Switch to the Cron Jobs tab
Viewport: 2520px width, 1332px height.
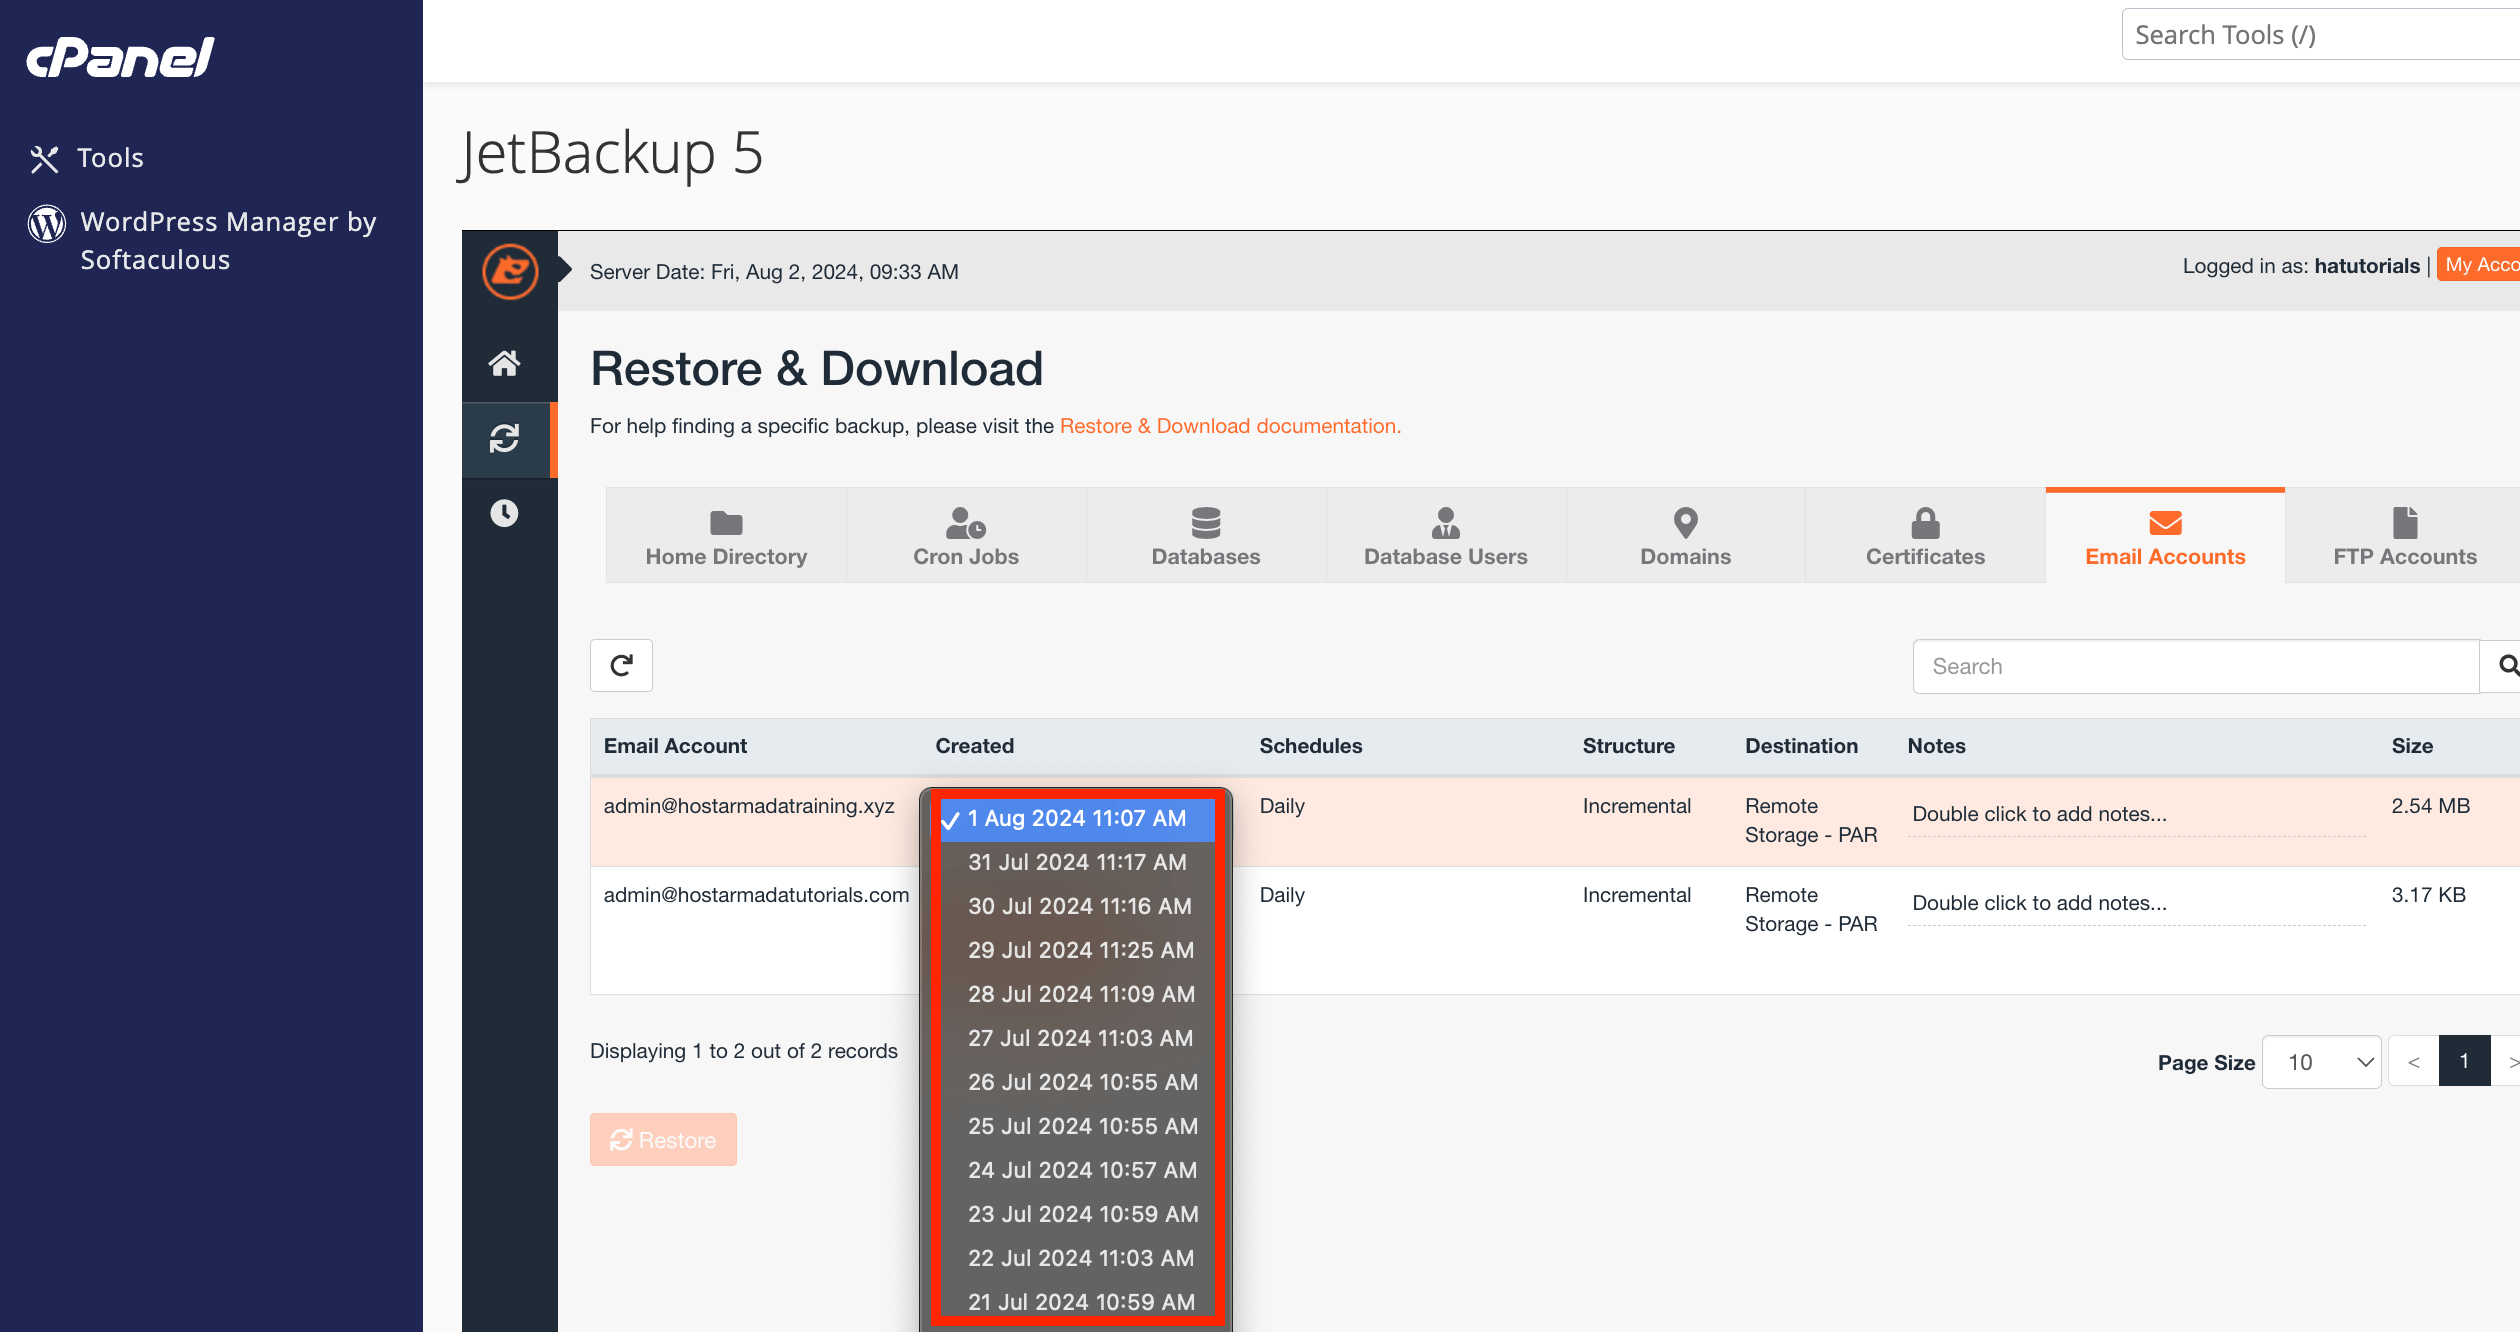(966, 536)
